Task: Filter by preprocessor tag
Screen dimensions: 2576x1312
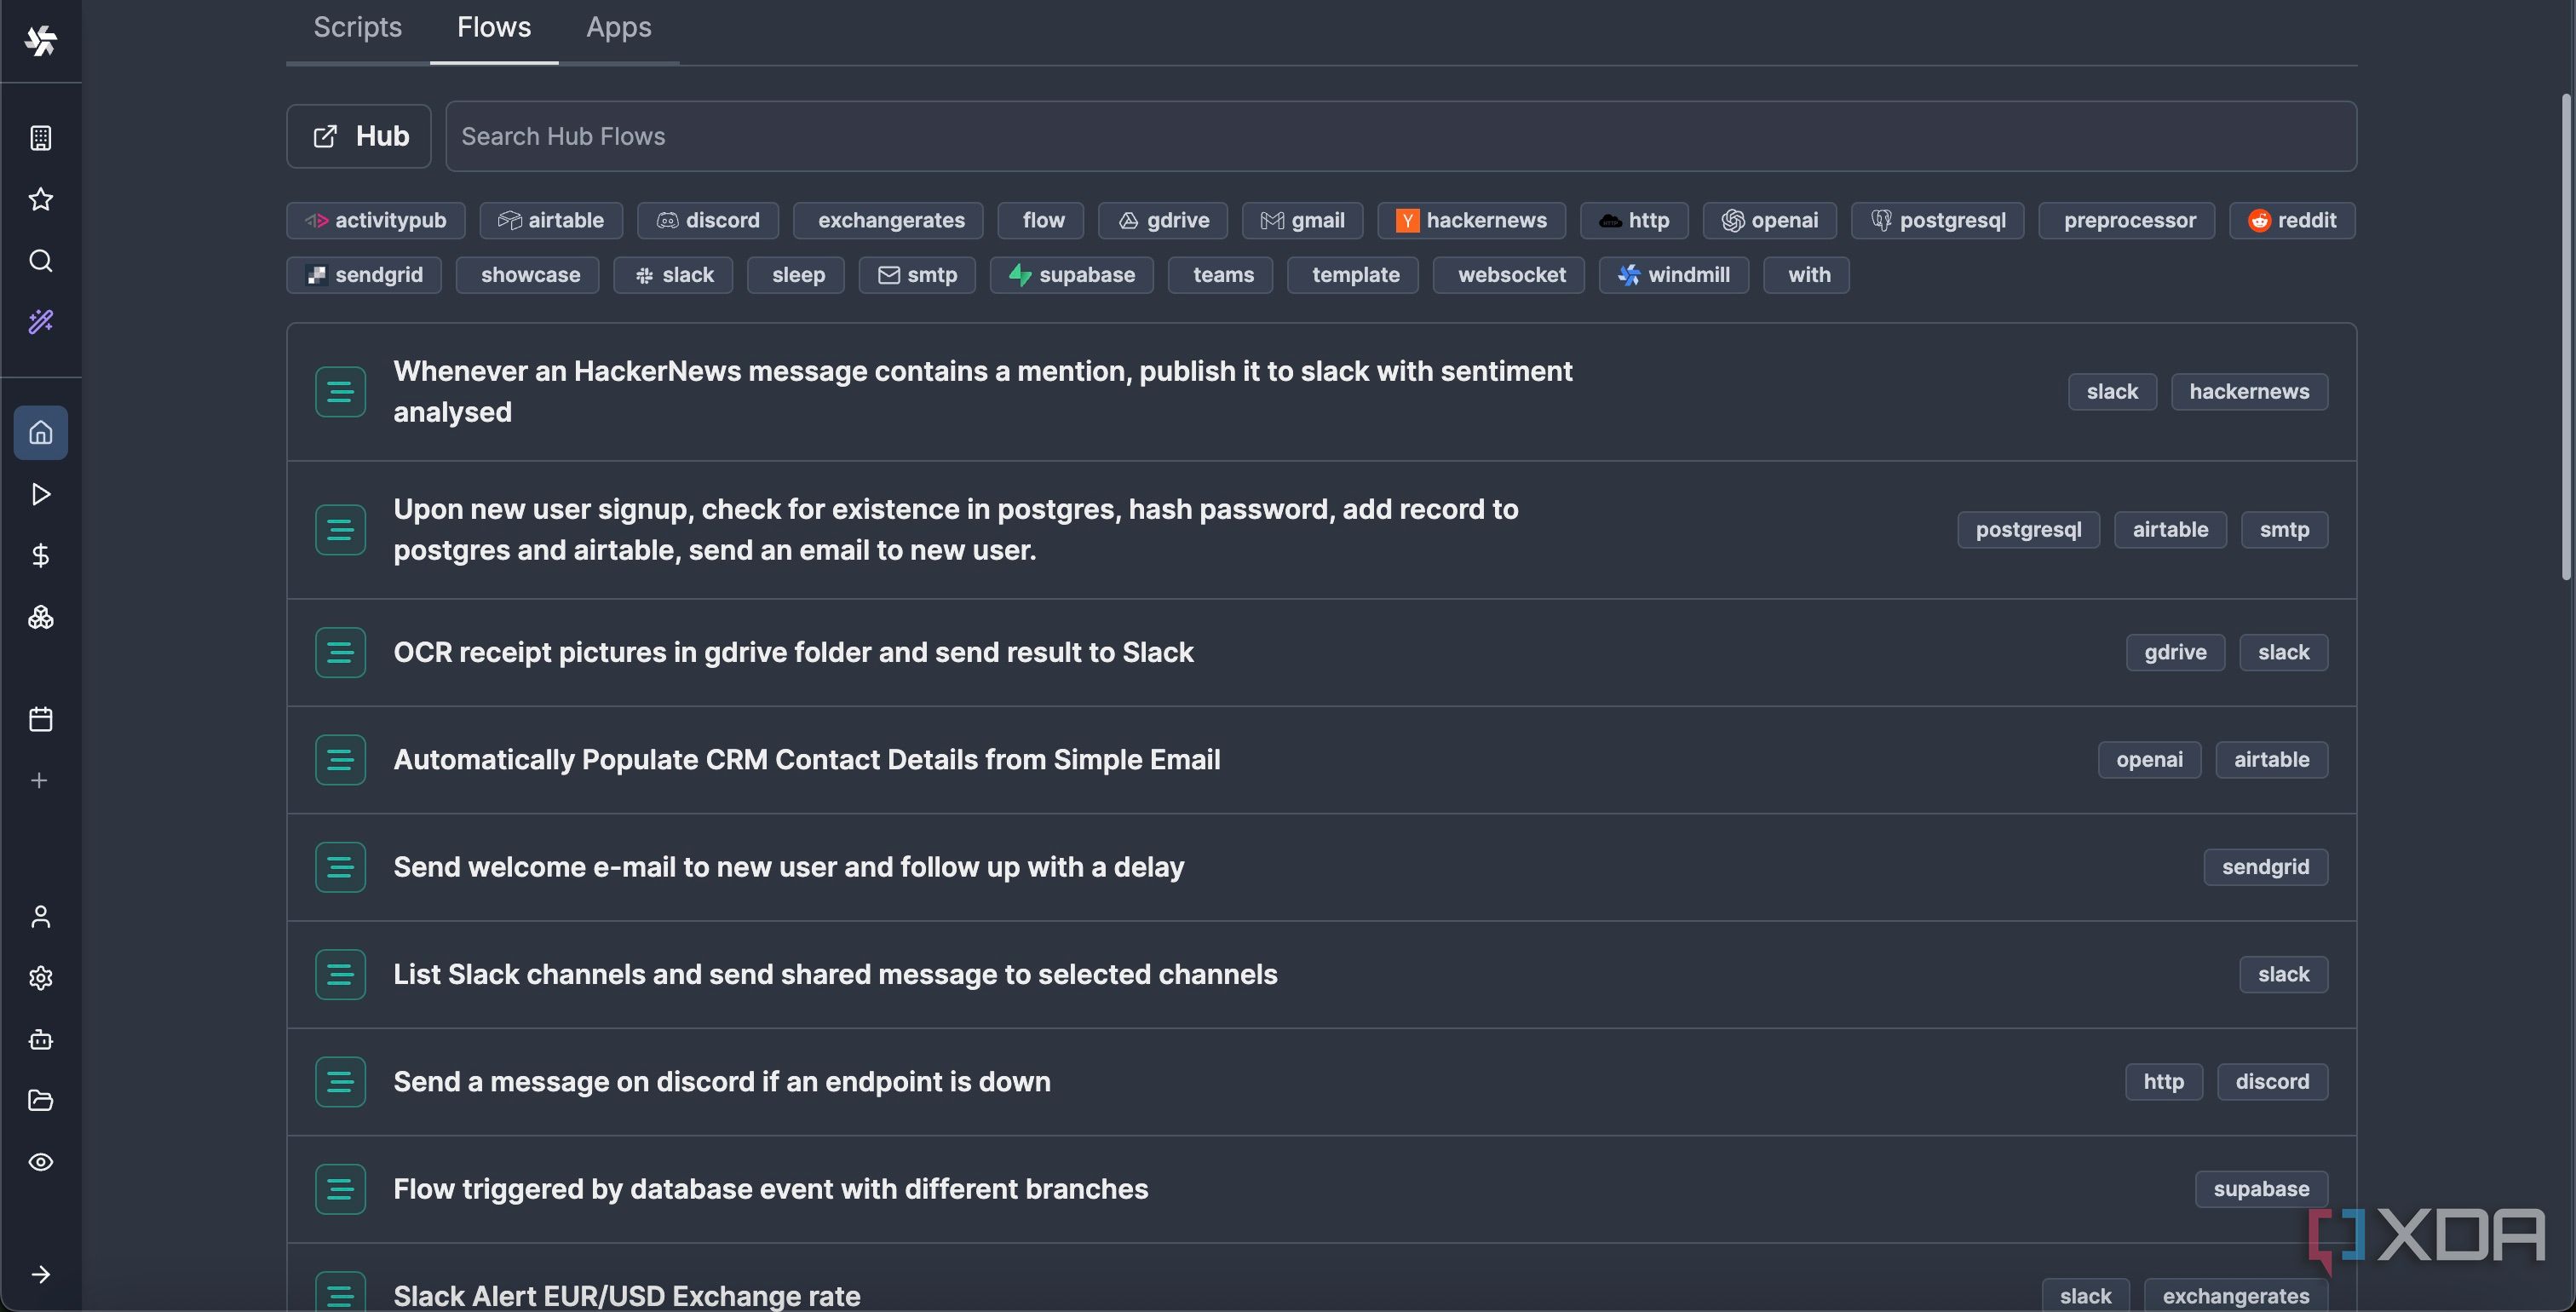Action: (x=2127, y=220)
